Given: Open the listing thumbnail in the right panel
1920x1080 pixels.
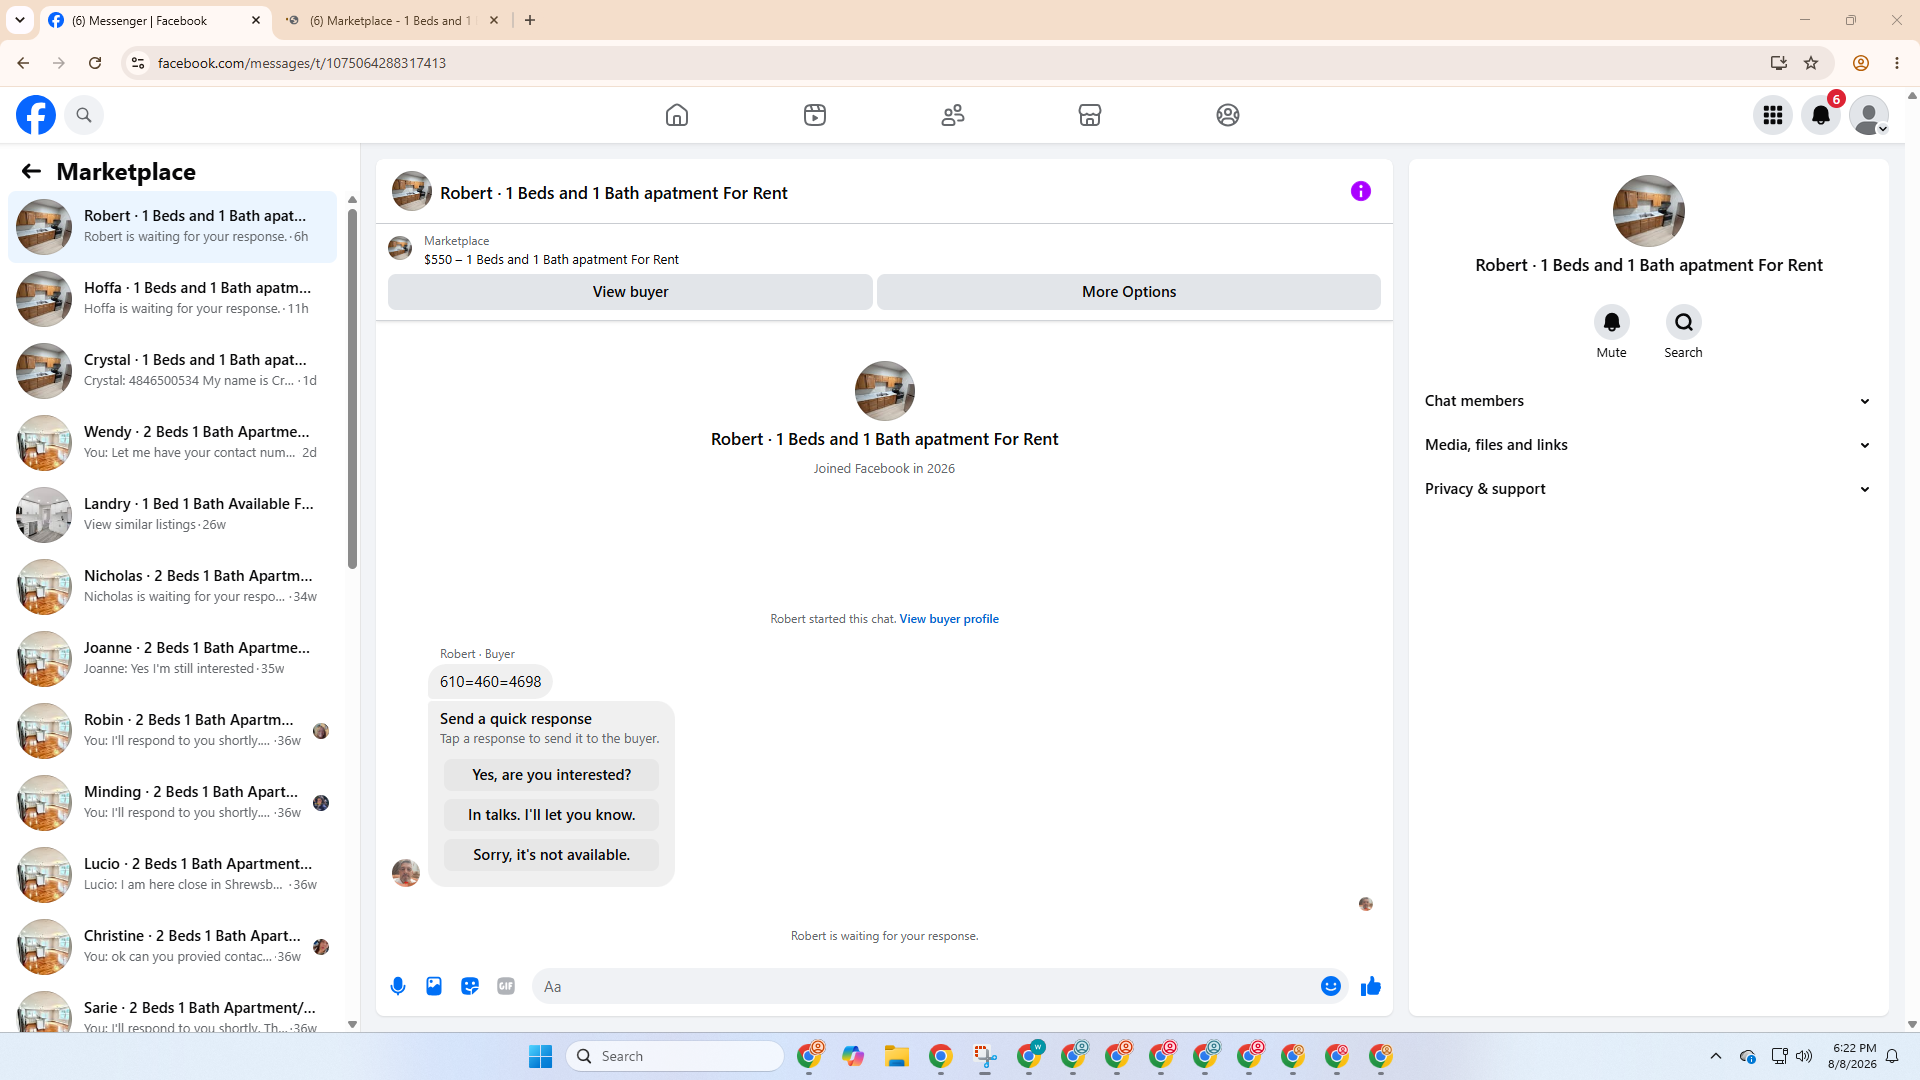Looking at the screenshot, I should pyautogui.click(x=1649, y=211).
